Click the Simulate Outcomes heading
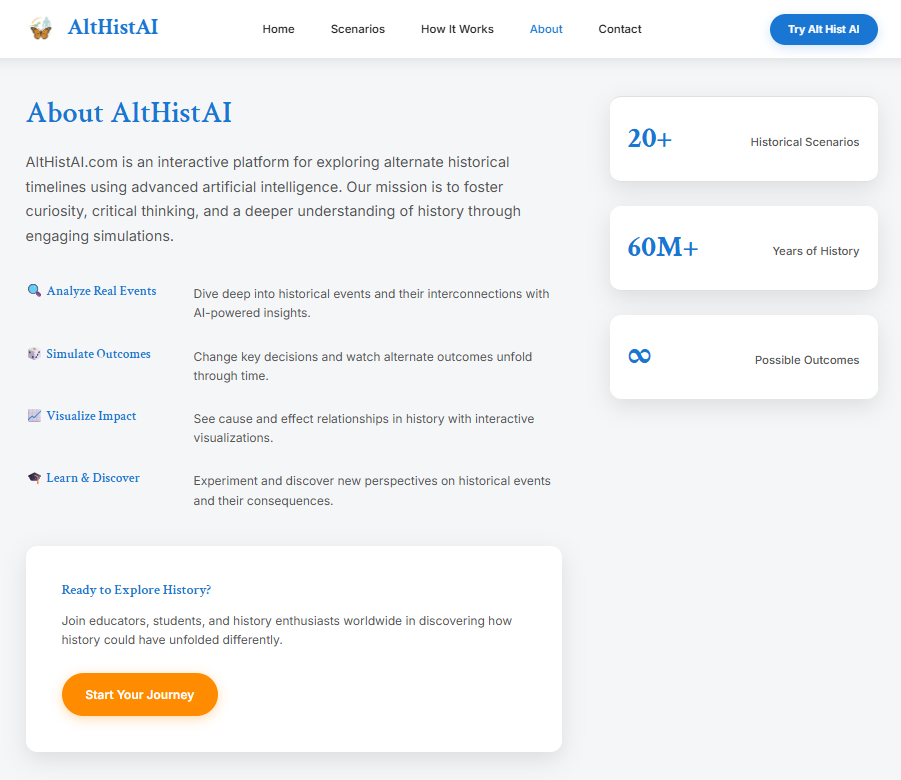 click(98, 354)
